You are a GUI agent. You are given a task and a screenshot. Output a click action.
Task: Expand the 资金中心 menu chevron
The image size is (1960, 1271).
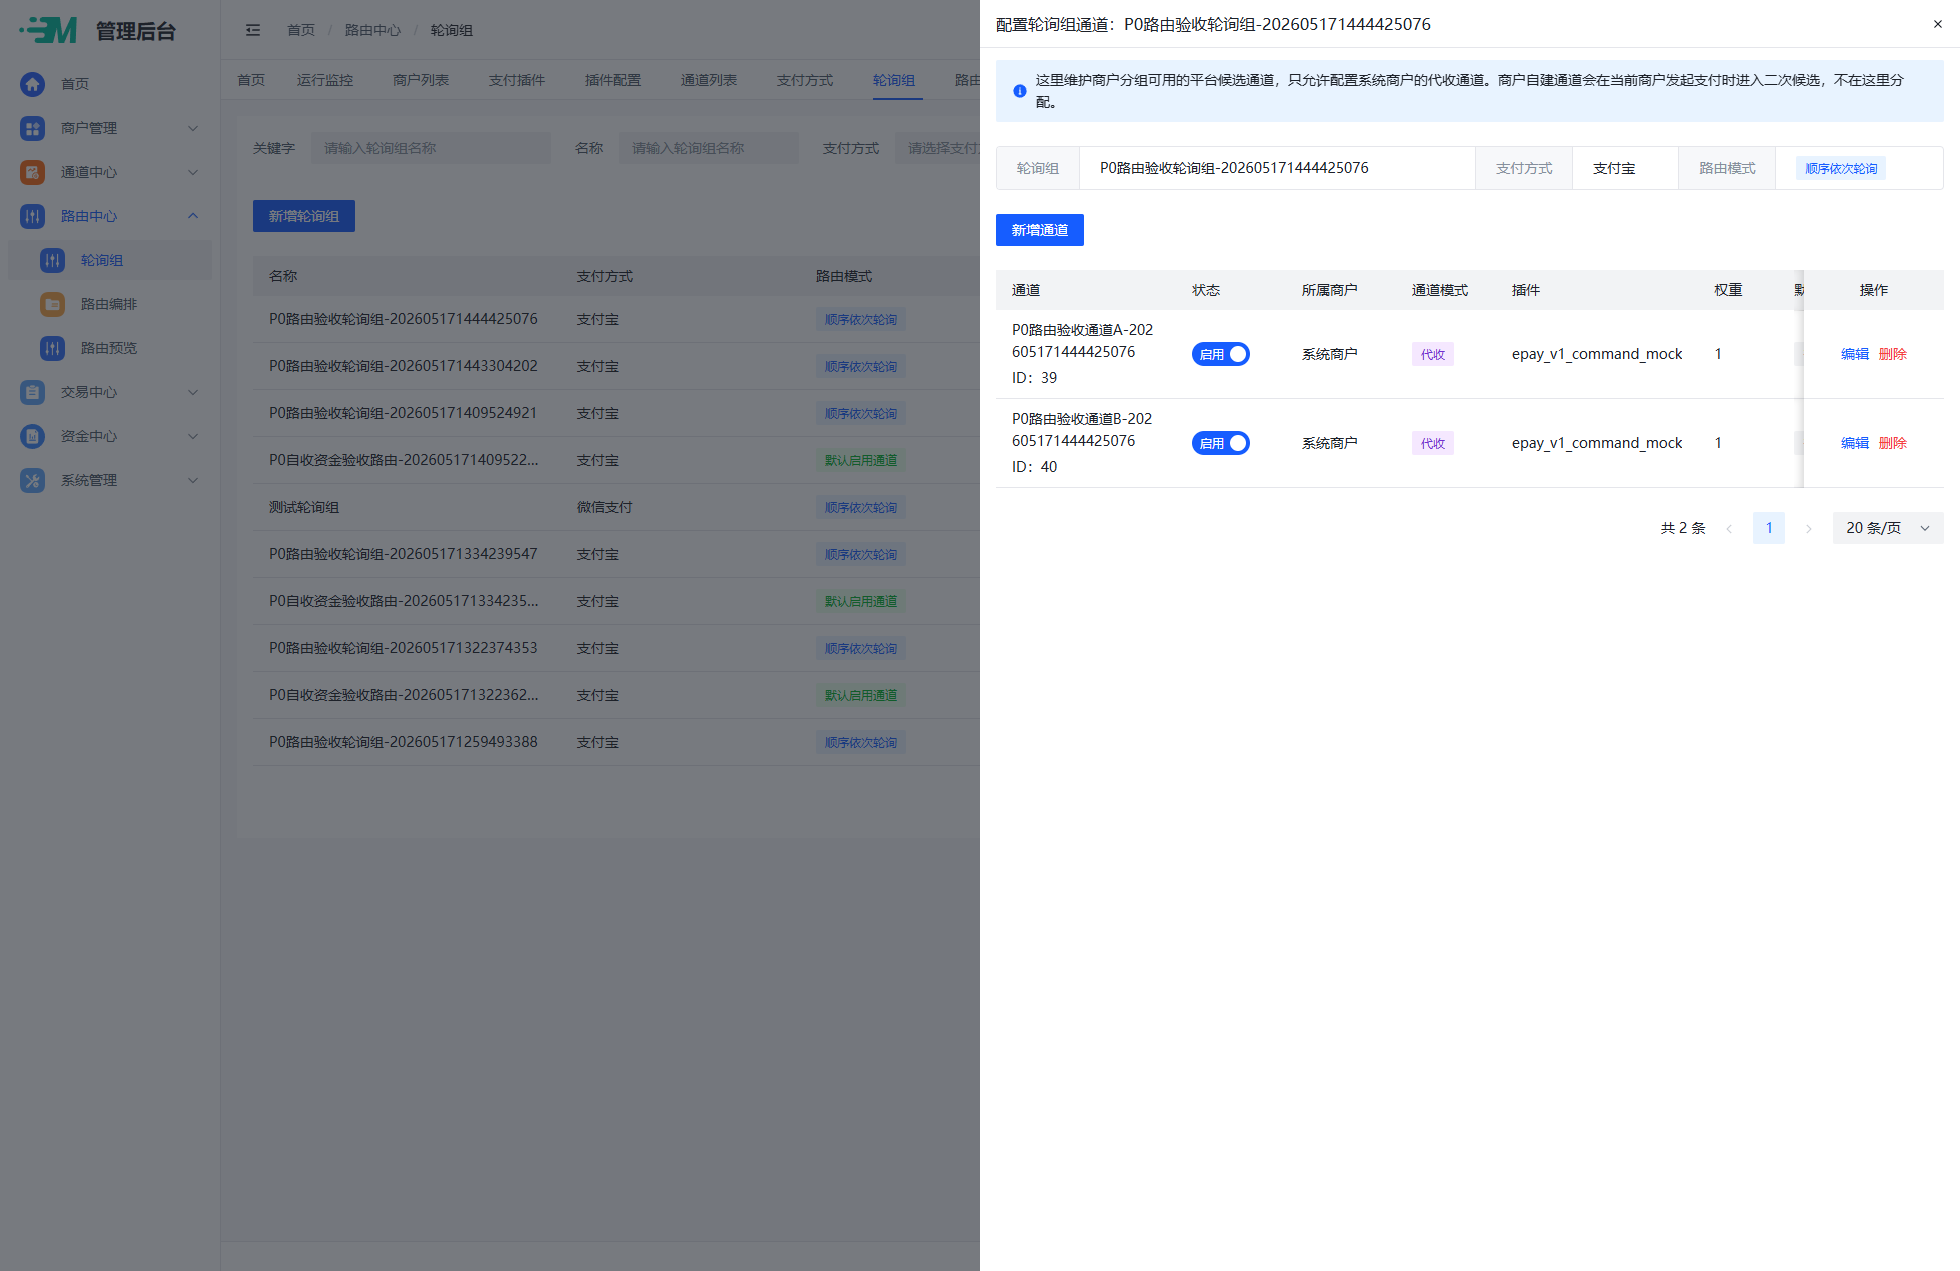[x=193, y=436]
